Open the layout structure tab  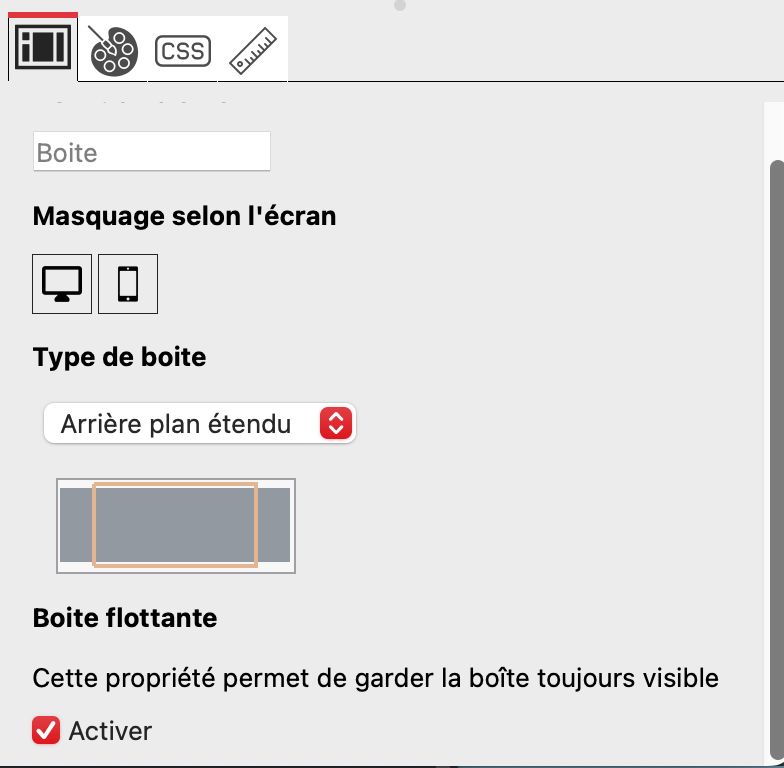tap(42, 48)
